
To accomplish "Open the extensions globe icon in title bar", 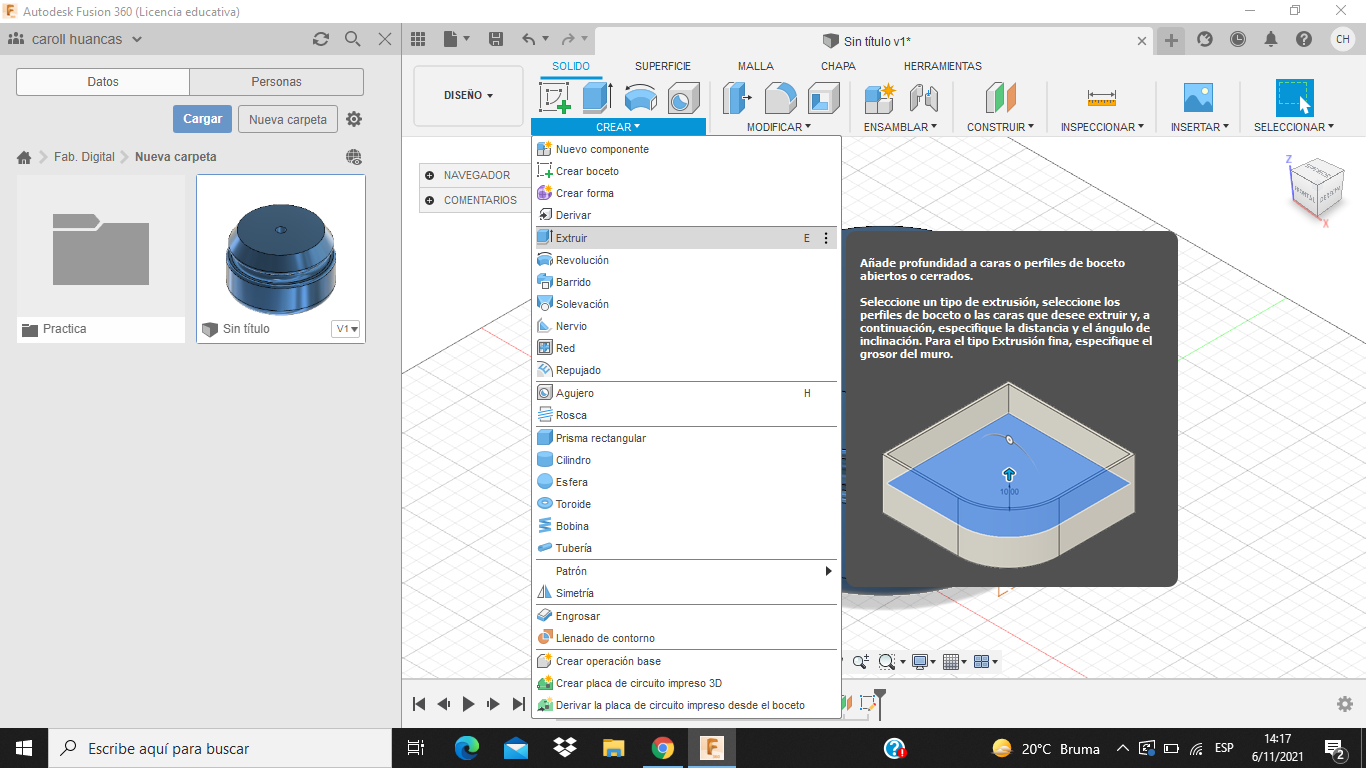I will 1205,39.
